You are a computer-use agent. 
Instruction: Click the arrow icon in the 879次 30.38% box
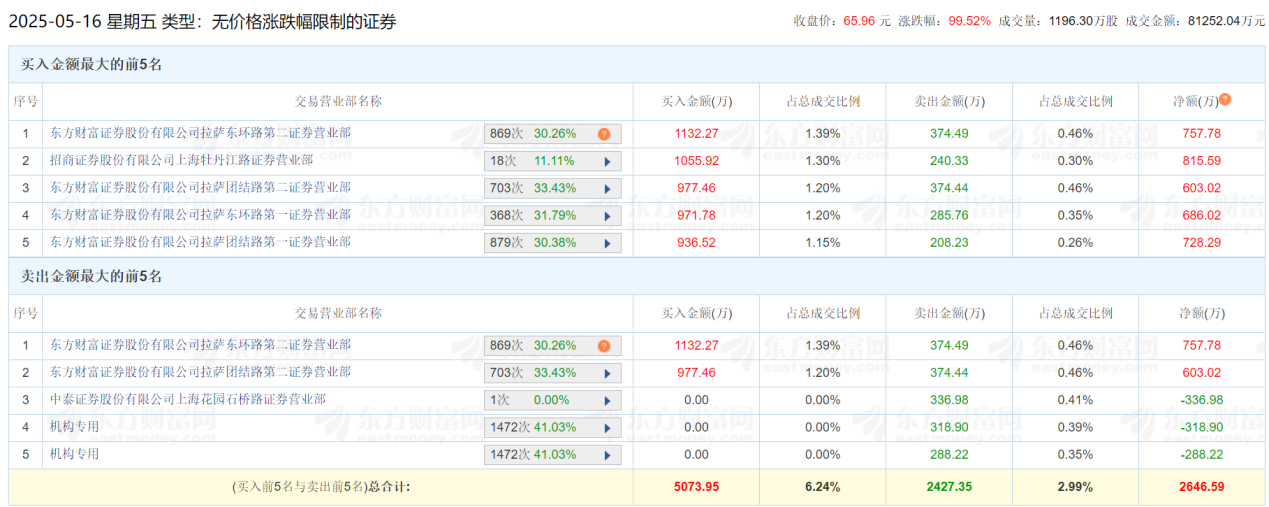click(606, 243)
